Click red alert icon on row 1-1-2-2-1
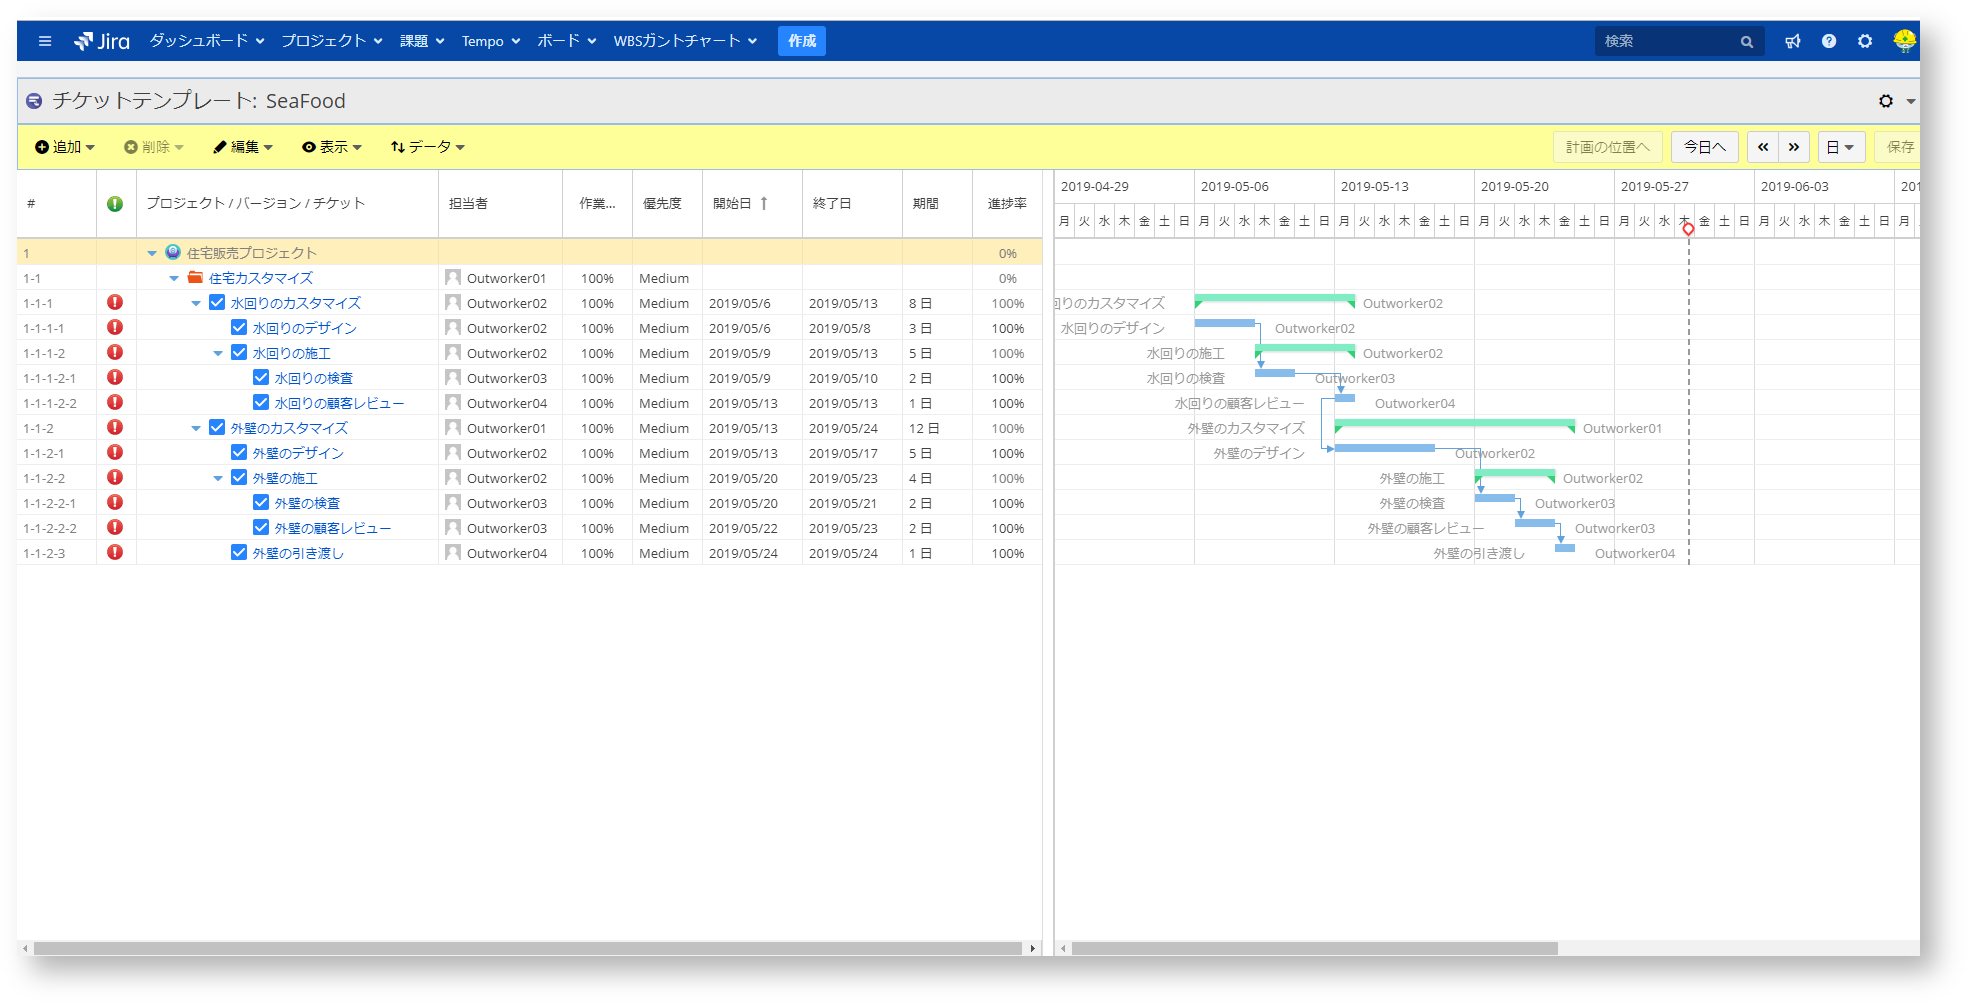The width and height of the screenshot is (1968, 1004). tap(115, 502)
